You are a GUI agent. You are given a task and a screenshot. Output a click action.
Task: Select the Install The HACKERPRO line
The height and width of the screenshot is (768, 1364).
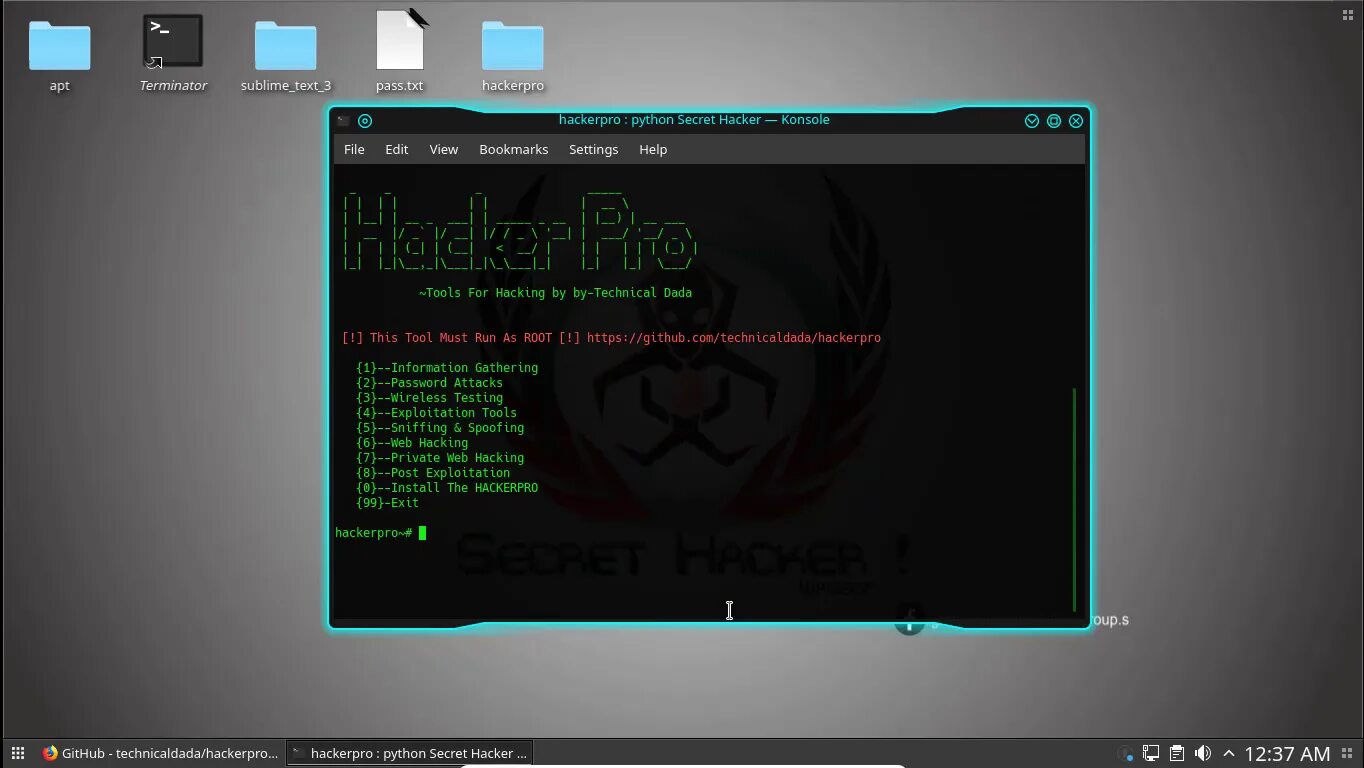[x=447, y=488]
